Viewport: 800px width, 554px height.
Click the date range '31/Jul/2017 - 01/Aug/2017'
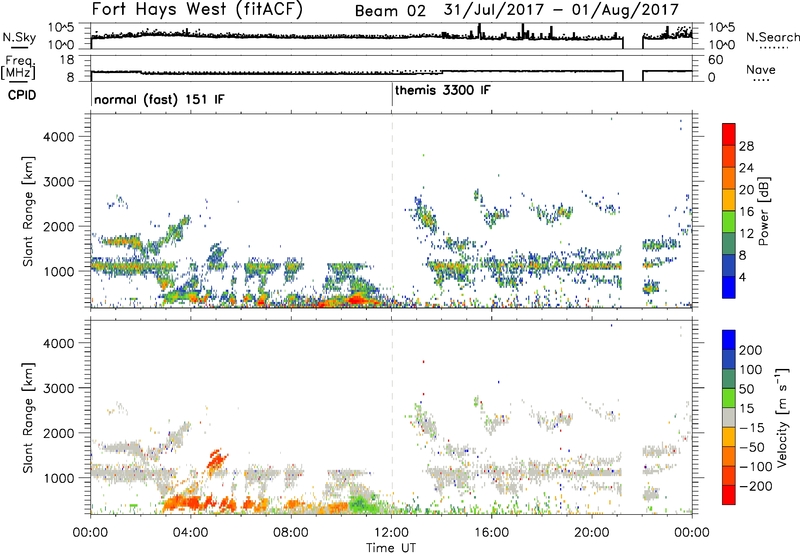(561, 10)
